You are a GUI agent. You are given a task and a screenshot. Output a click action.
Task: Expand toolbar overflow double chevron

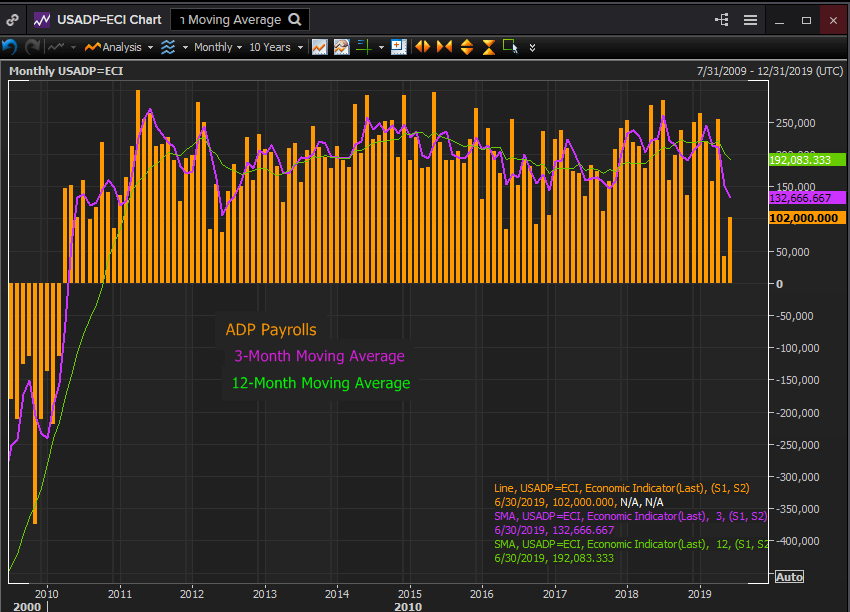(x=532, y=48)
